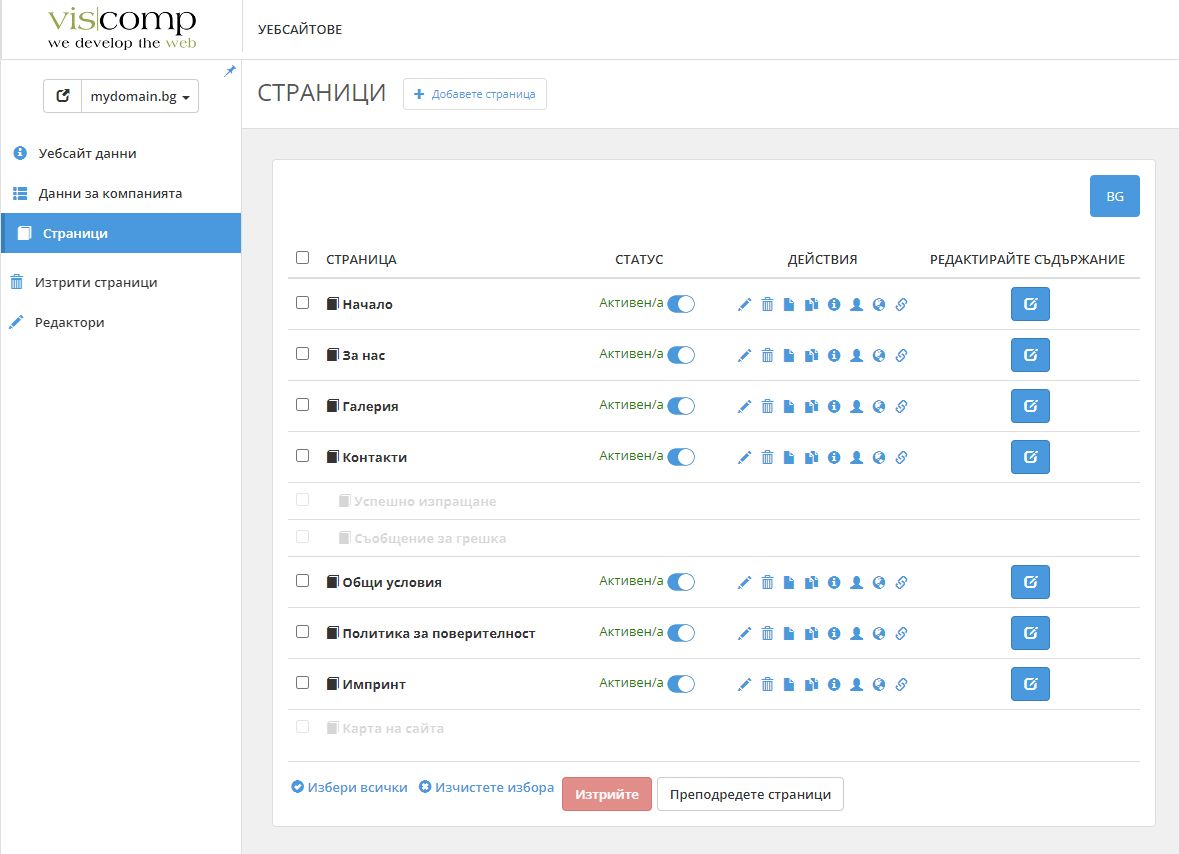This screenshot has height=854, width=1179.
Task: Toggle the active status switch for Начало
Action: point(681,304)
